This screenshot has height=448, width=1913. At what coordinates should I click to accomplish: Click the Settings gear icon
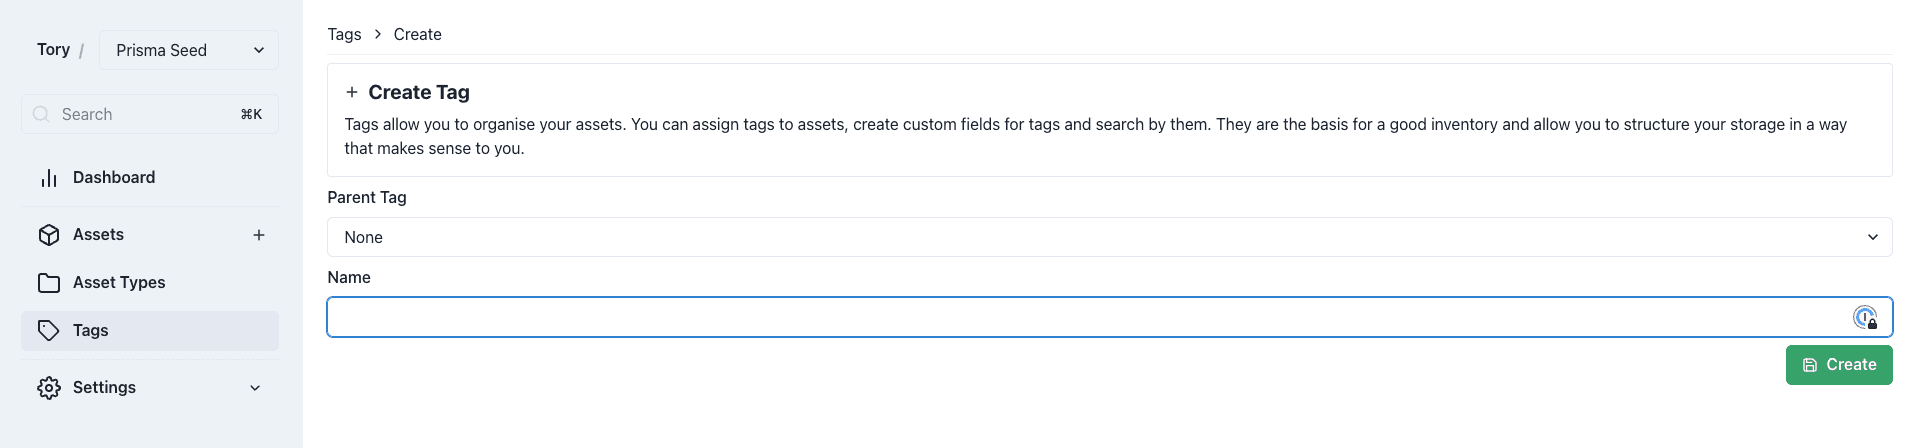pyautogui.click(x=49, y=388)
